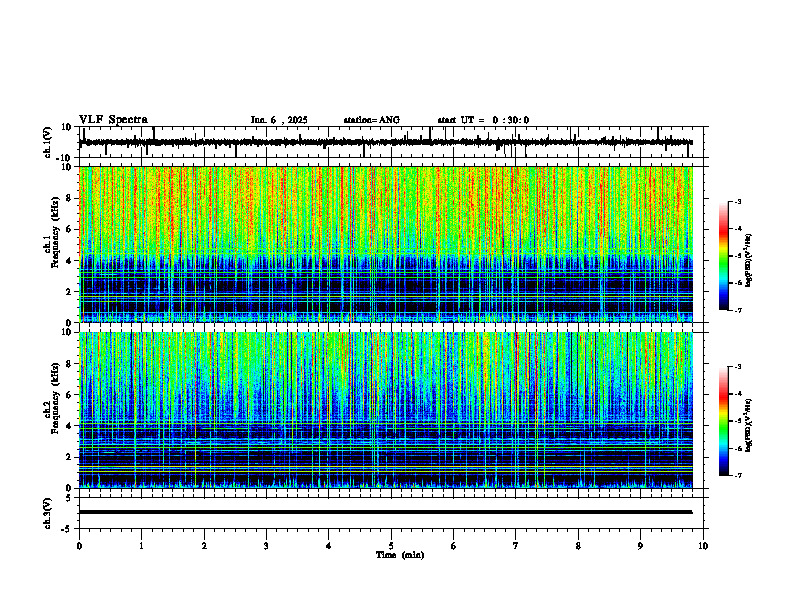Click time axis tick label "7"
Image resolution: width=792 pixels, height=612 pixels.
pyautogui.click(x=516, y=546)
